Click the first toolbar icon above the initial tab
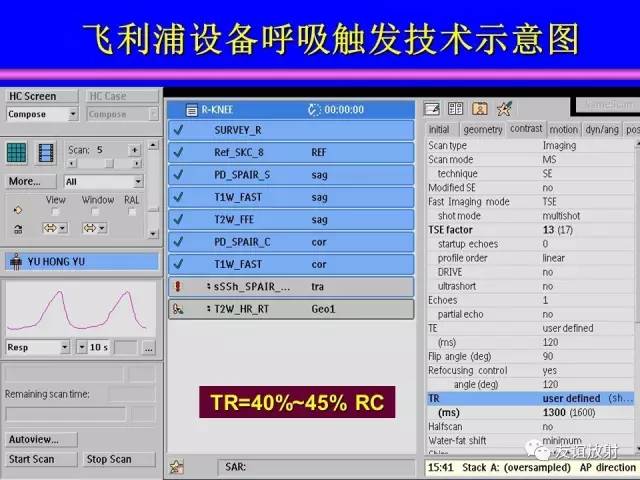The height and width of the screenshot is (480, 640). (x=432, y=109)
